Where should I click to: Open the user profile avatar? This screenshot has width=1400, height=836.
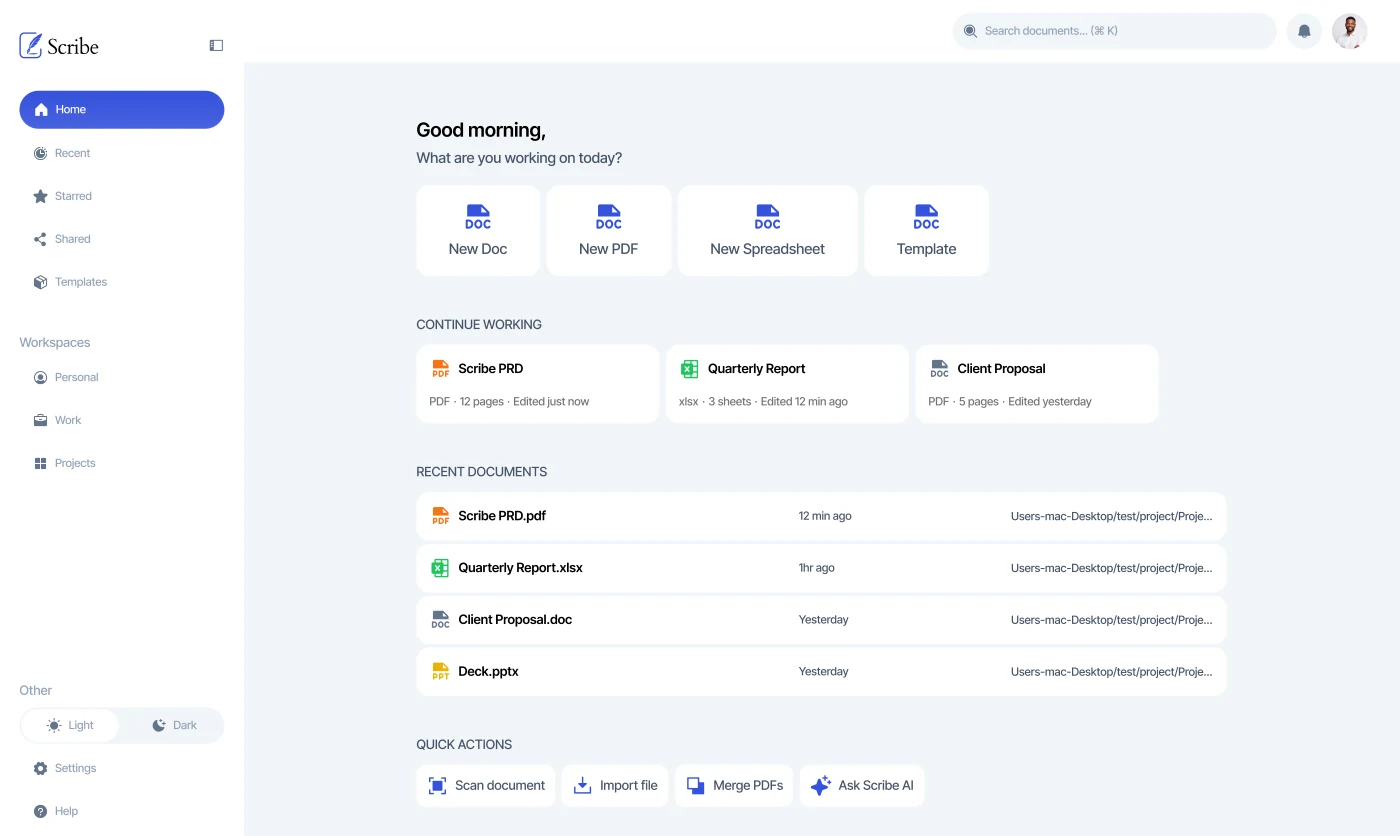[1349, 31]
